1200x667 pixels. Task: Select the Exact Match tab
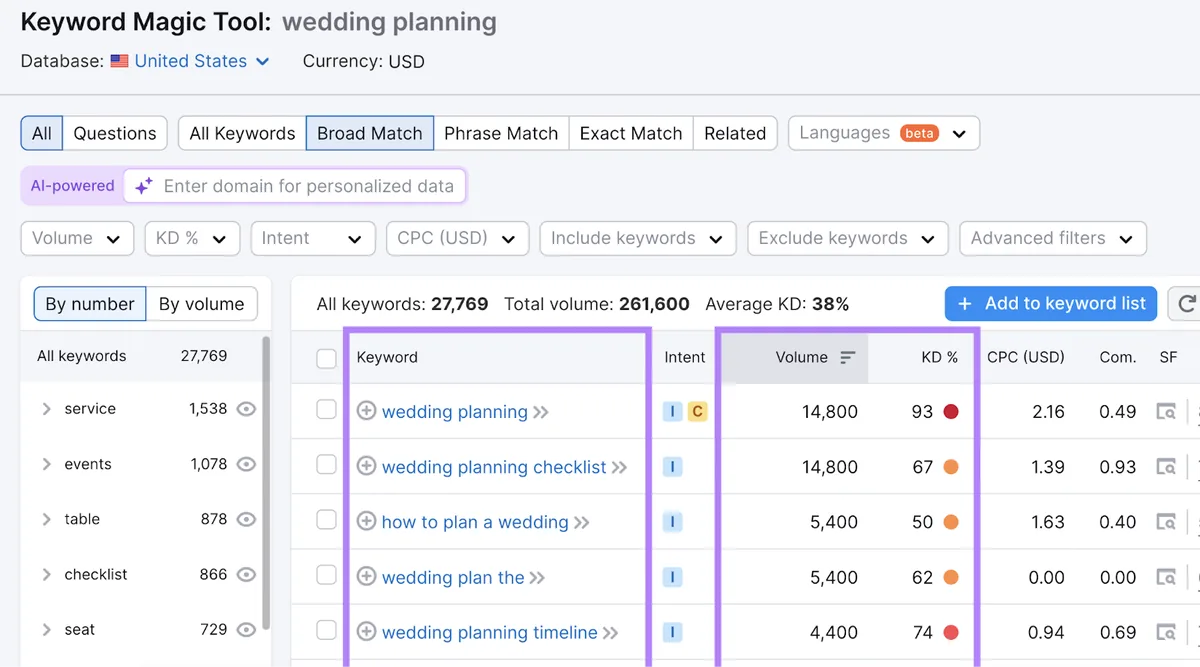point(631,133)
